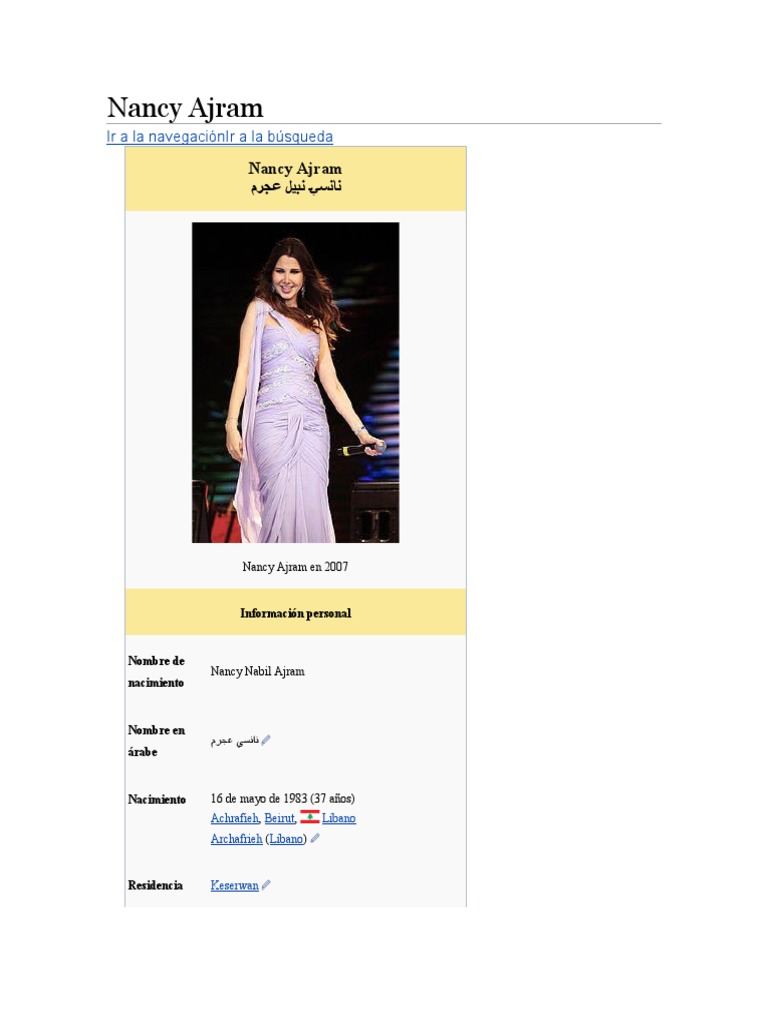The height and width of the screenshot is (1024, 768).
Task: Click the main 'Nancy Ajram' page title
Action: (x=185, y=107)
